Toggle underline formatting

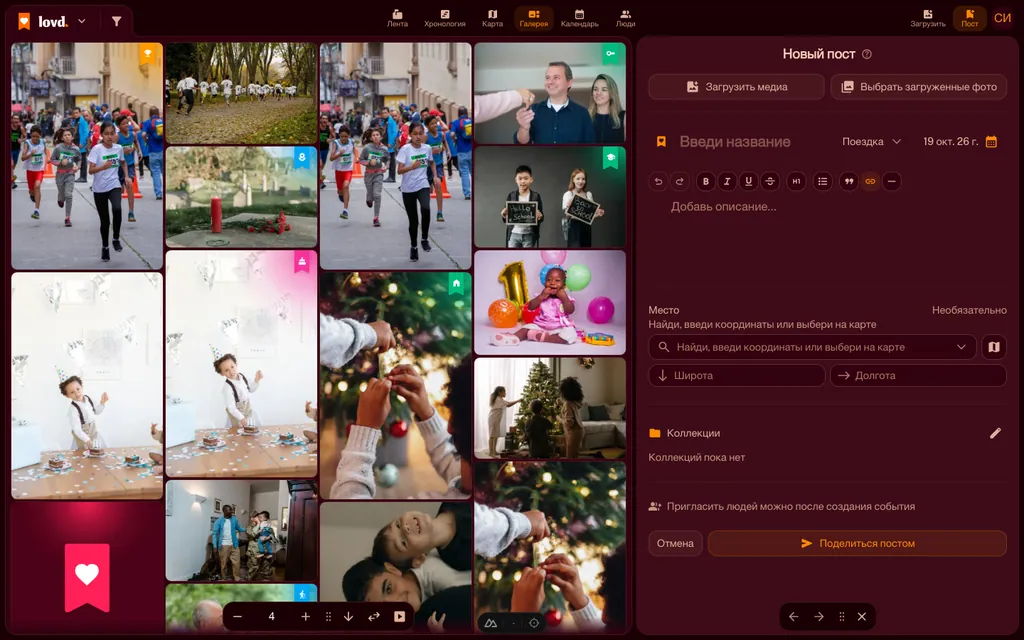click(x=748, y=182)
